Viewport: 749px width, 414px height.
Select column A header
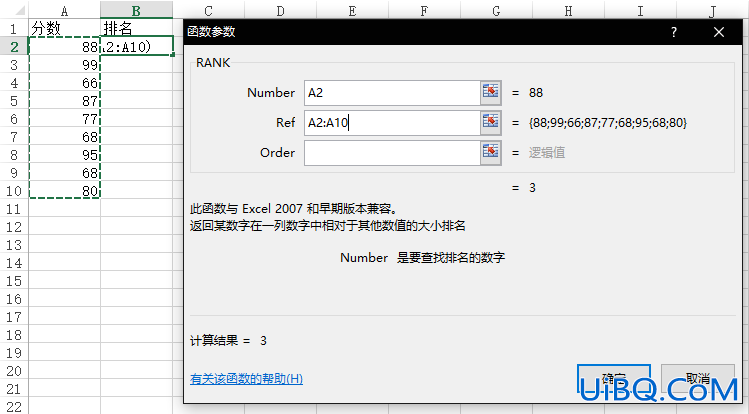[64, 11]
